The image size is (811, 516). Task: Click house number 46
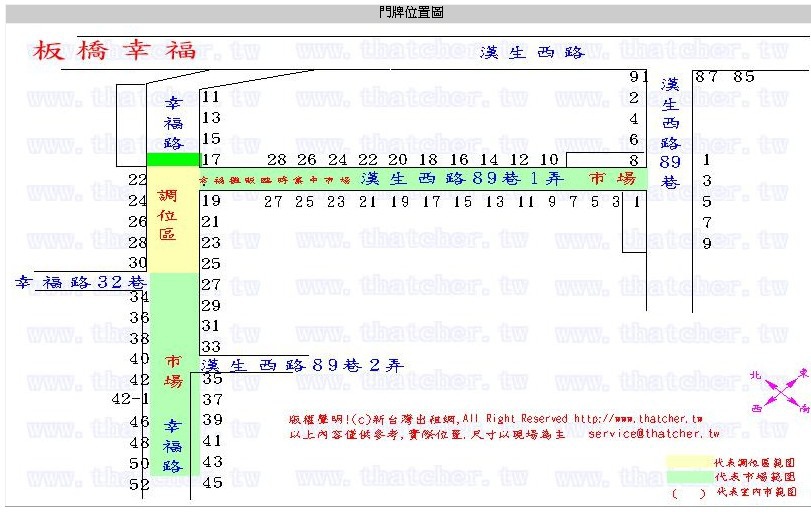click(x=140, y=422)
